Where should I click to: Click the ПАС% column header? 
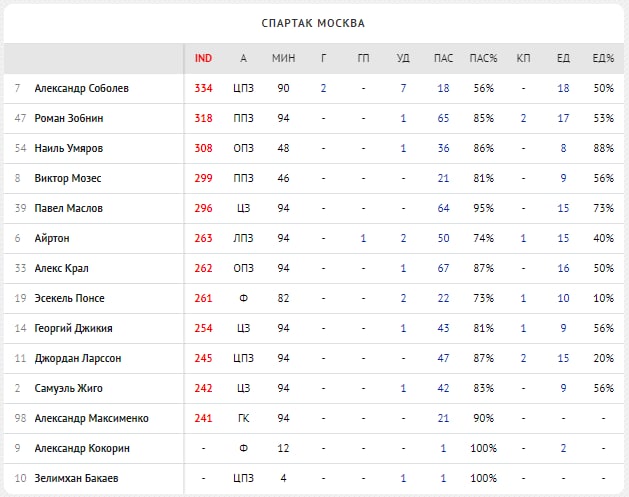(483, 58)
